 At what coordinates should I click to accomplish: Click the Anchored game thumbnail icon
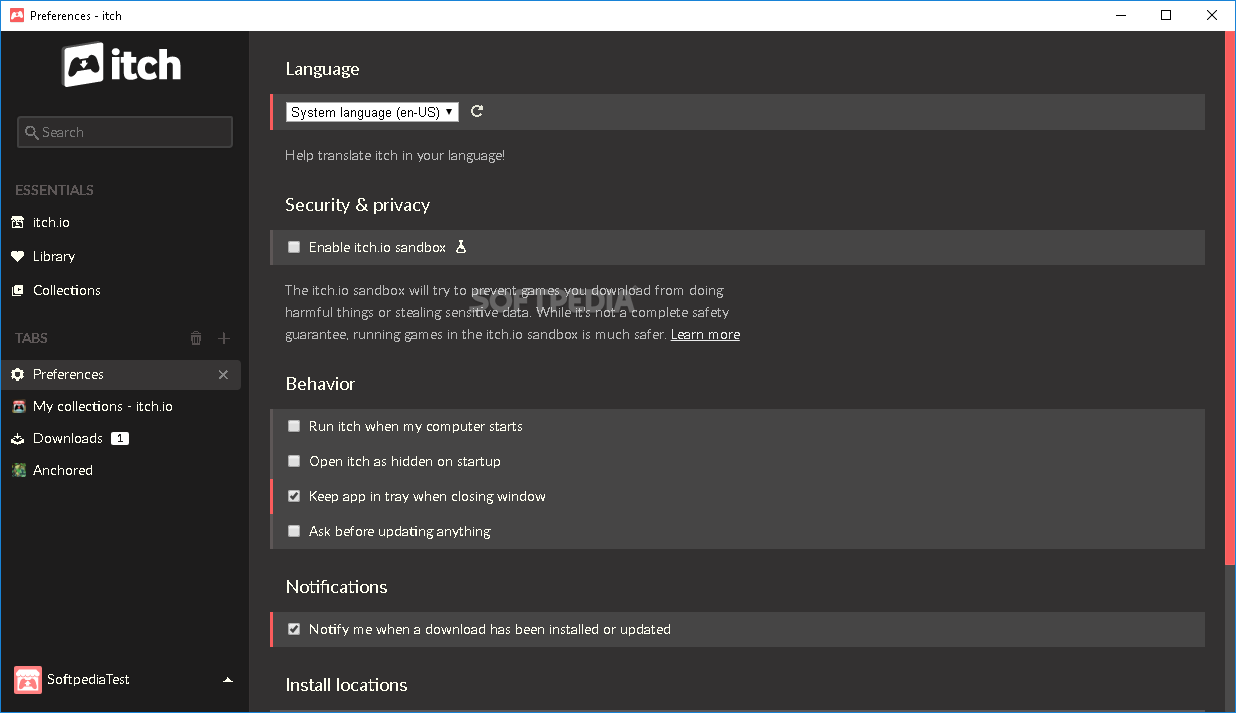click(18, 470)
